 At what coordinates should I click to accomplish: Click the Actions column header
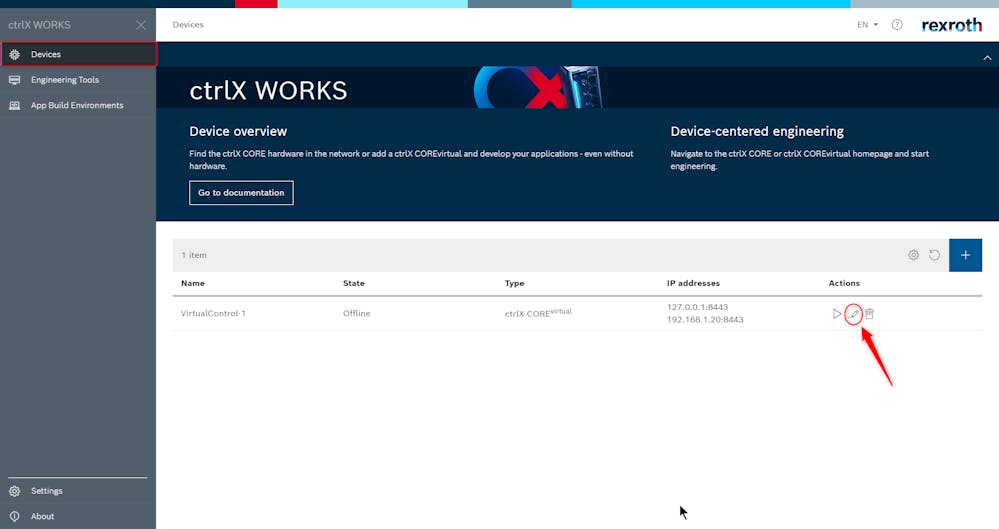pyautogui.click(x=844, y=283)
